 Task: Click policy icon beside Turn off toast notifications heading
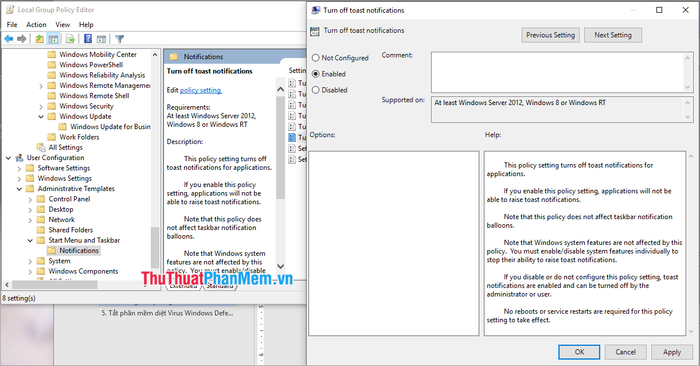click(x=315, y=31)
